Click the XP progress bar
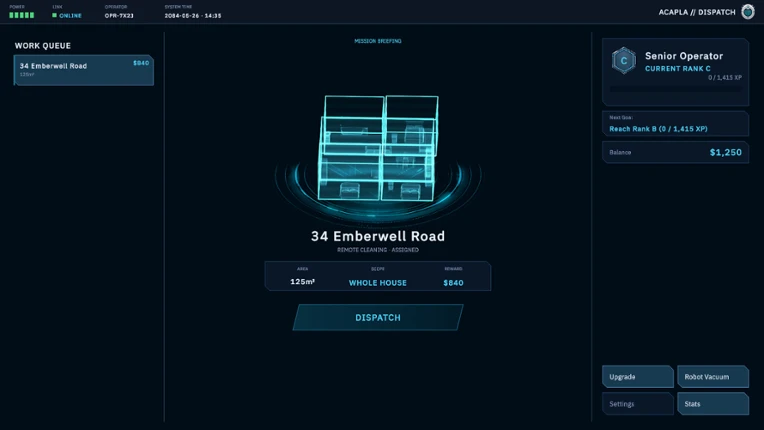Screen dimensions: 764x430 coord(675,89)
